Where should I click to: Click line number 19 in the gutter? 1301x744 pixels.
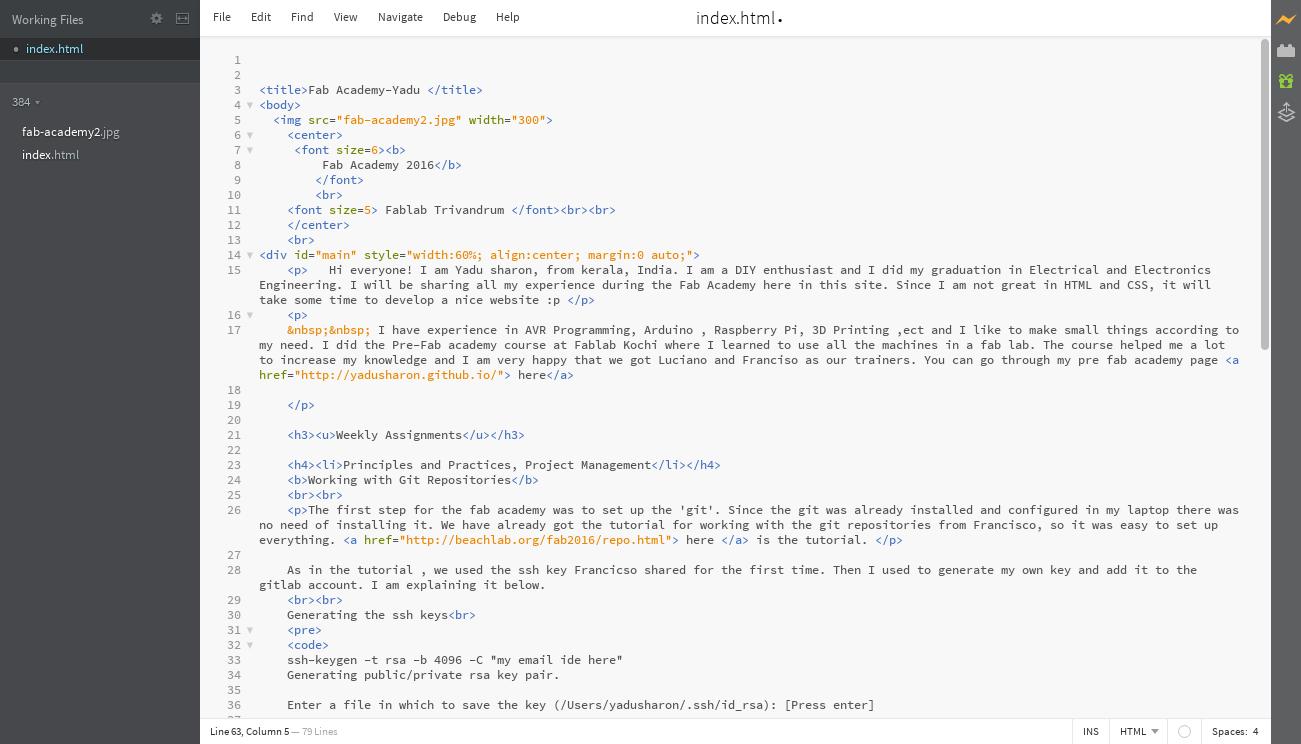(x=234, y=405)
